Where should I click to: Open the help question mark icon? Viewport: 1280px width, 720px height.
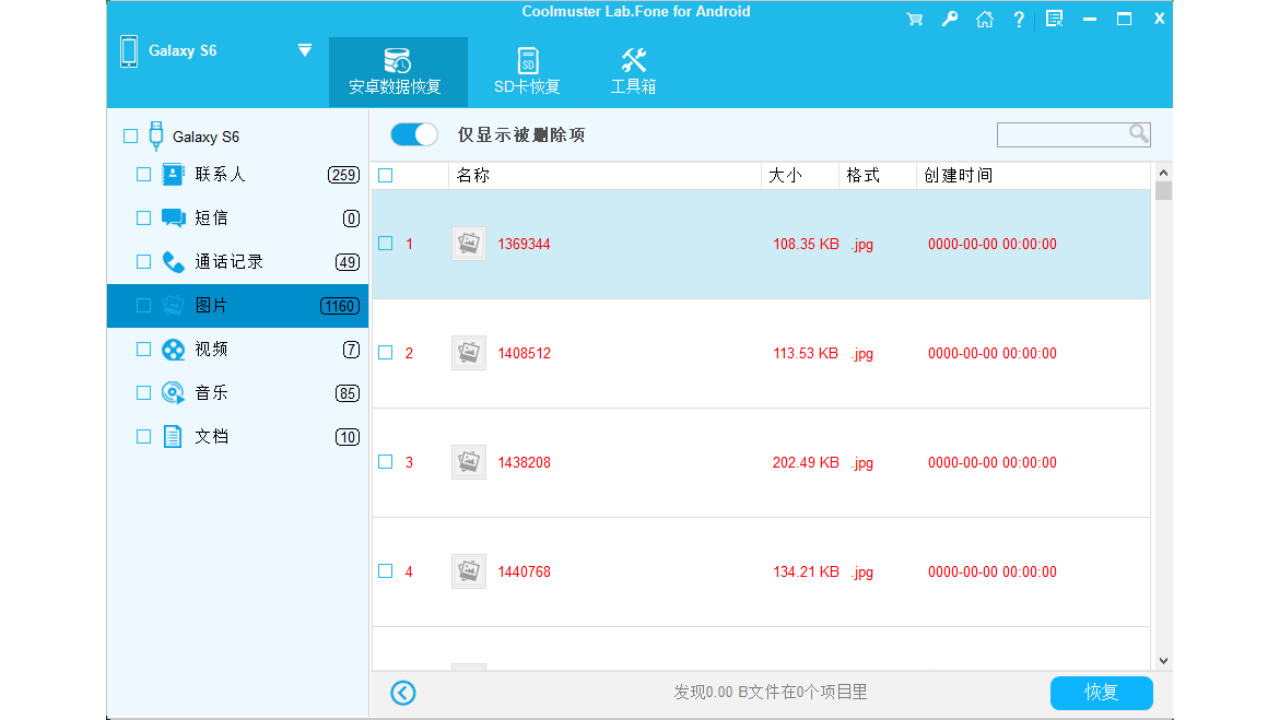pos(1018,18)
